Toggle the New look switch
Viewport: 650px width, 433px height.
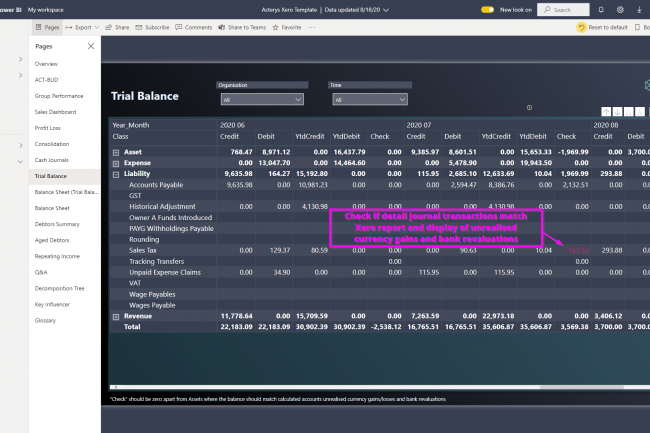[x=488, y=10]
